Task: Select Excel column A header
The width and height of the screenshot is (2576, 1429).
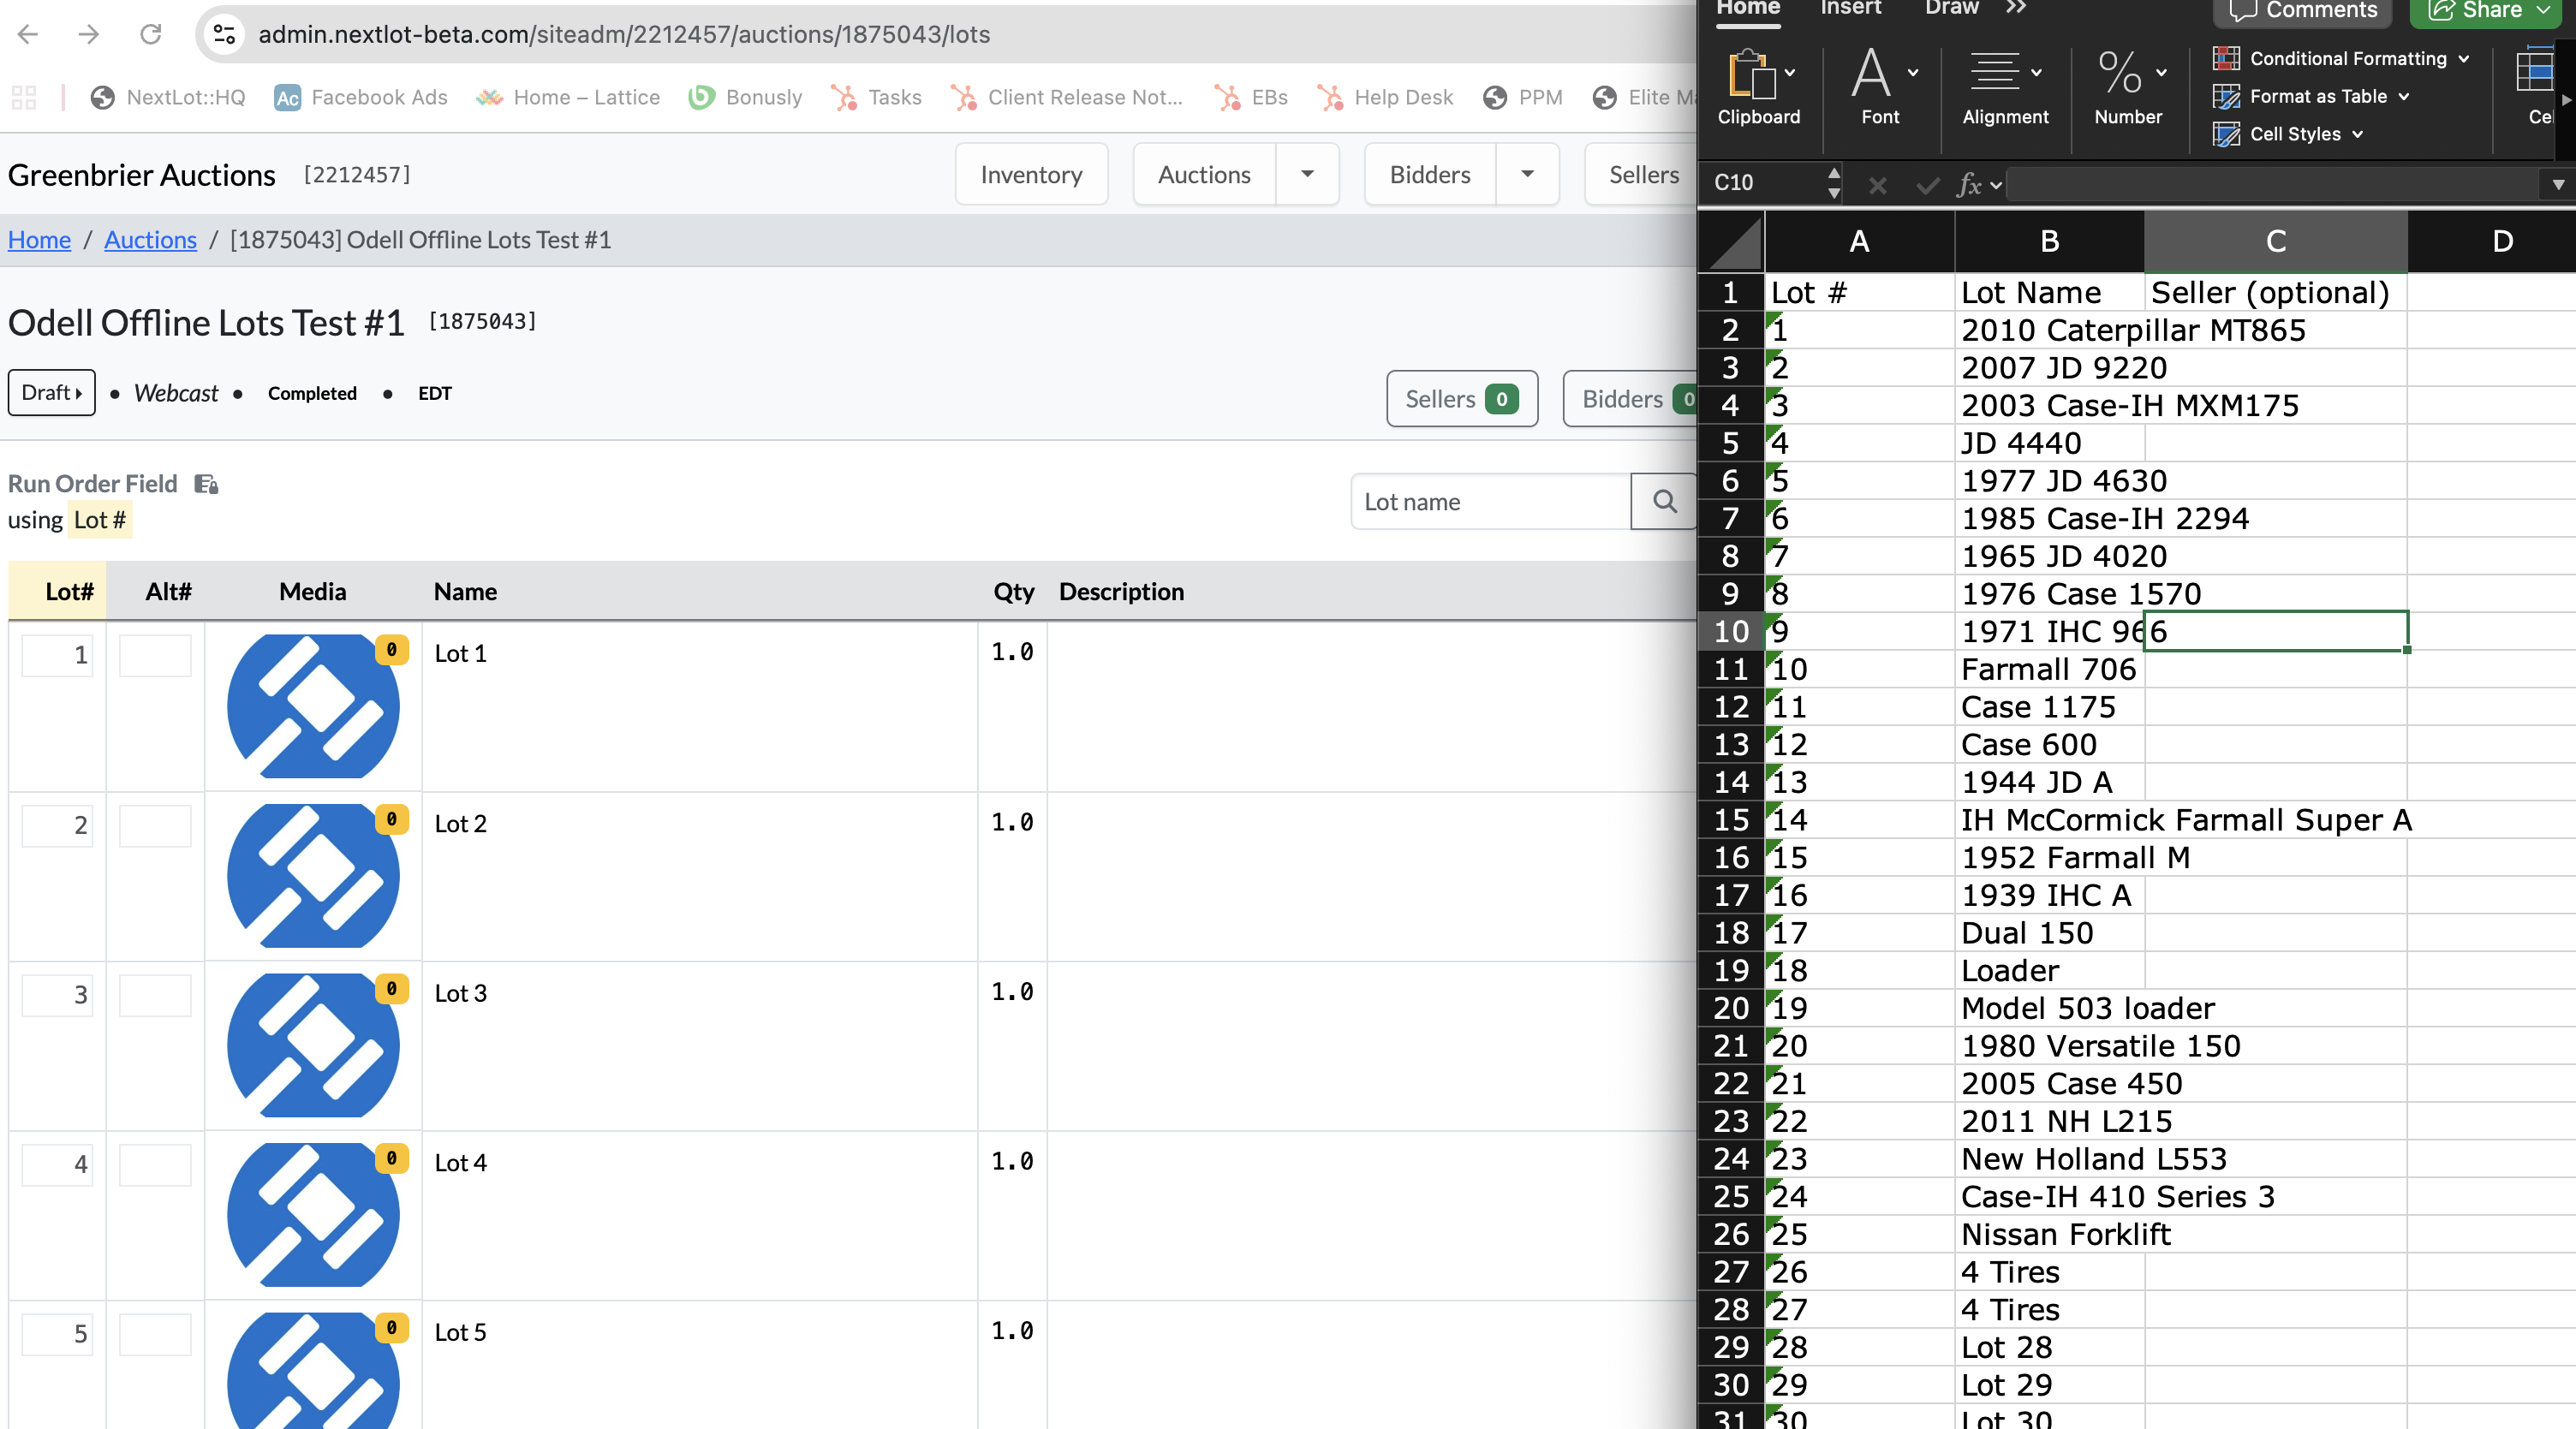Action: click(1859, 241)
